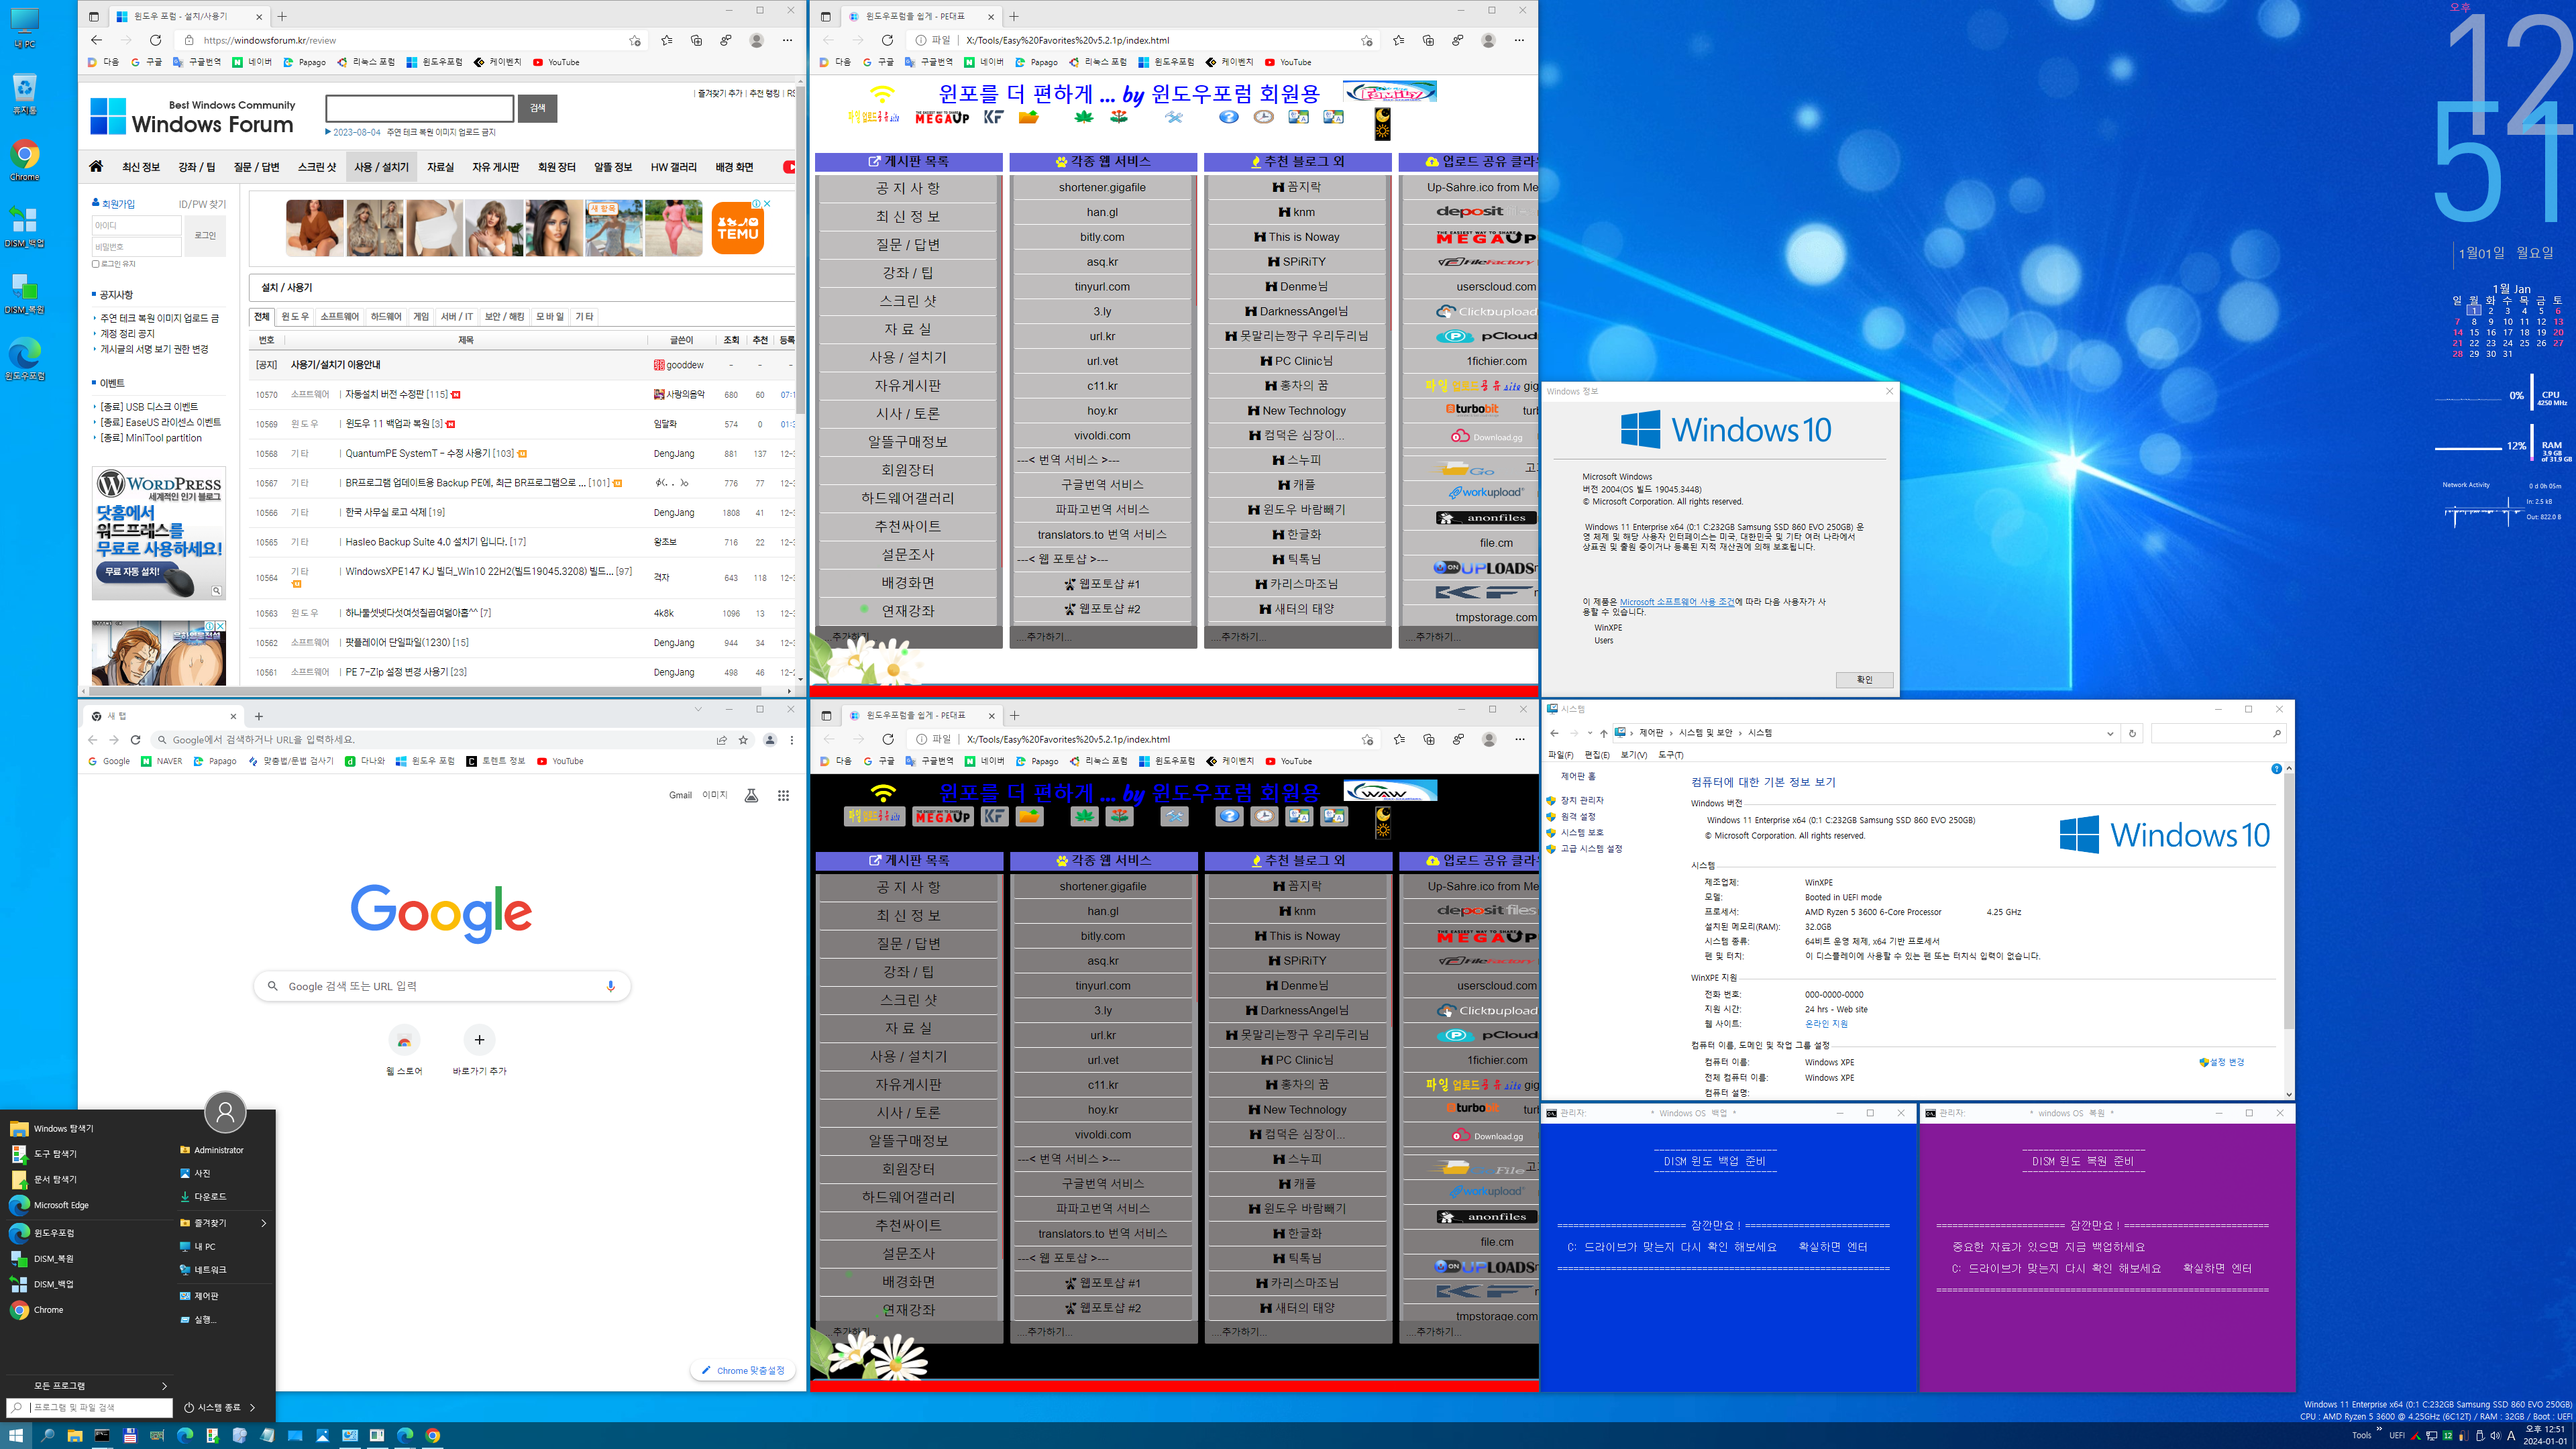Bookmark this tab star icon in Chrome
The image size is (2576, 1449).
(x=743, y=740)
